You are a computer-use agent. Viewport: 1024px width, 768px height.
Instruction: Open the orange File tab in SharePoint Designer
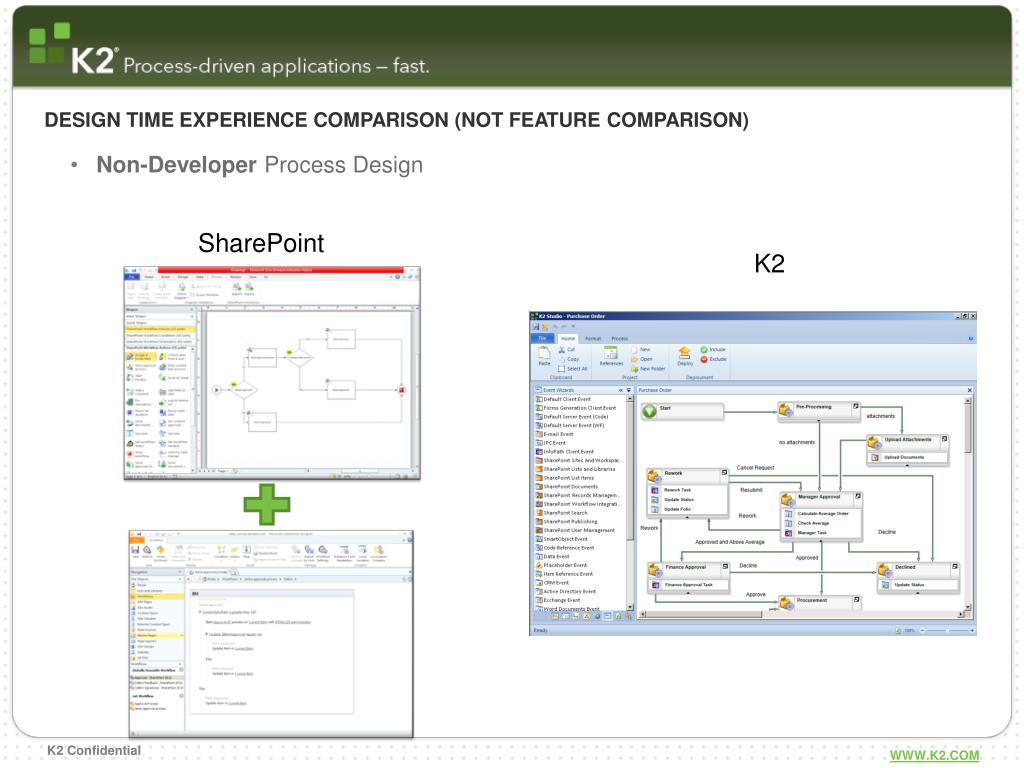[x=137, y=540]
